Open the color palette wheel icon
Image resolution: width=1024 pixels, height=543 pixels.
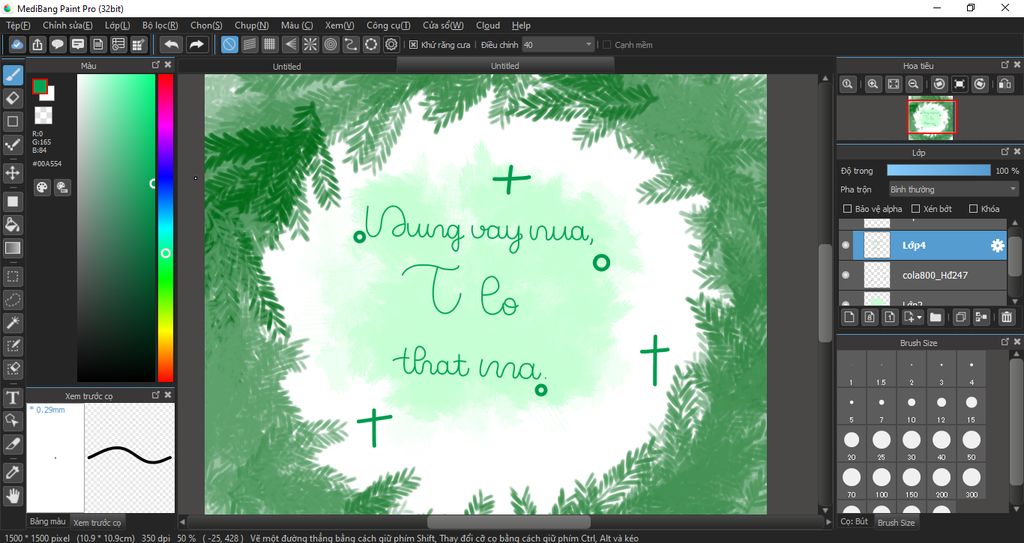42,188
